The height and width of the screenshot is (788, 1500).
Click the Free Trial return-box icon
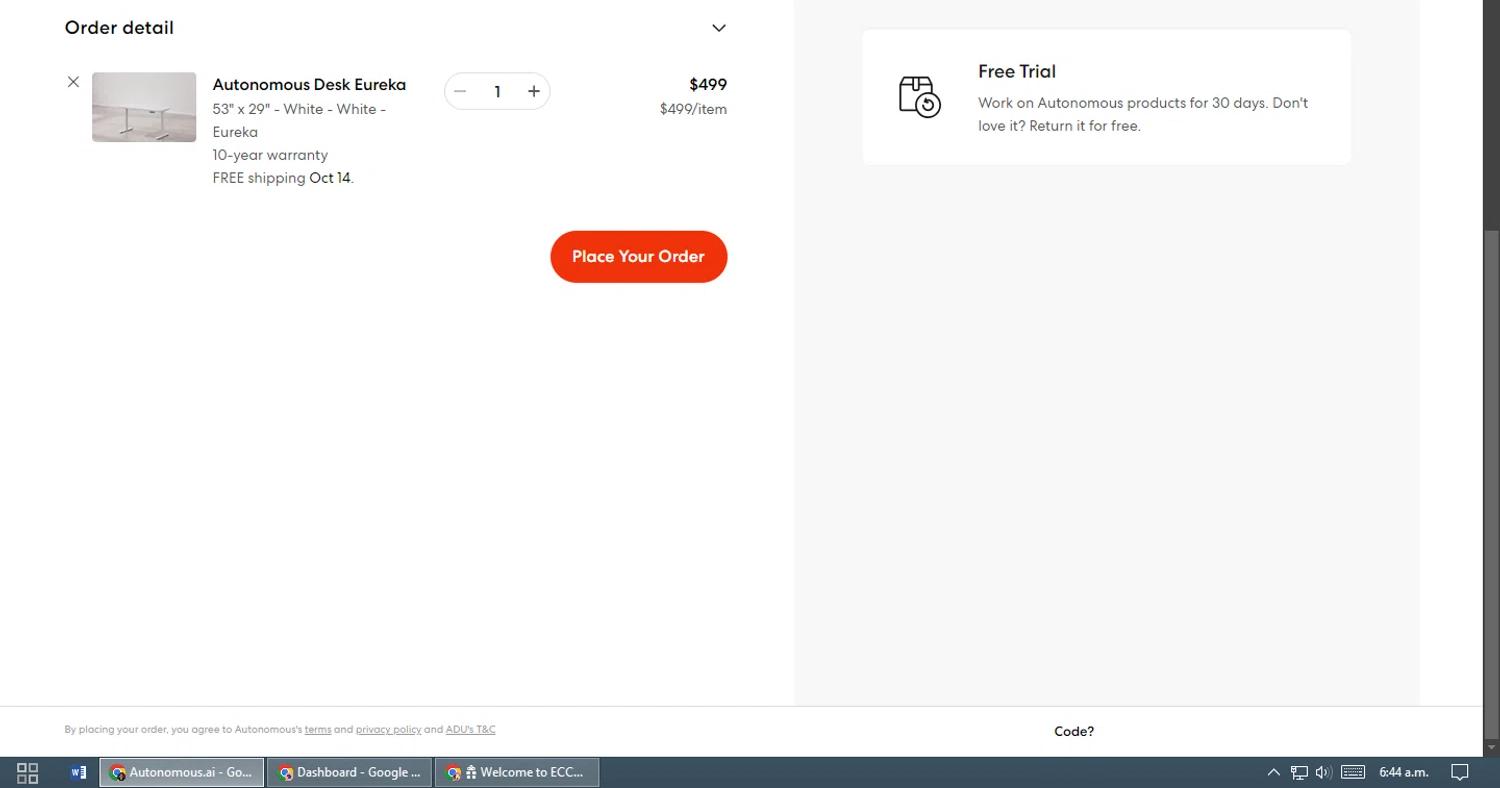pyautogui.click(x=920, y=97)
